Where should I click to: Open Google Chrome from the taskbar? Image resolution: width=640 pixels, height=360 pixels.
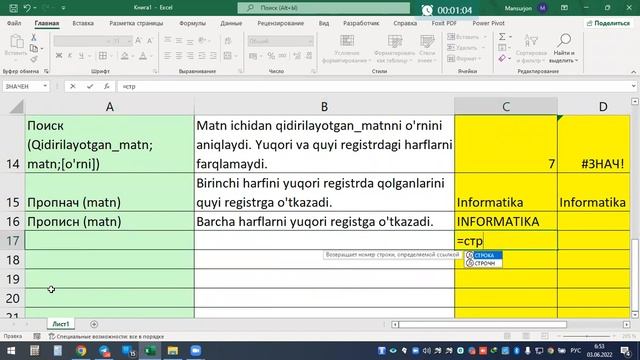(x=81, y=351)
